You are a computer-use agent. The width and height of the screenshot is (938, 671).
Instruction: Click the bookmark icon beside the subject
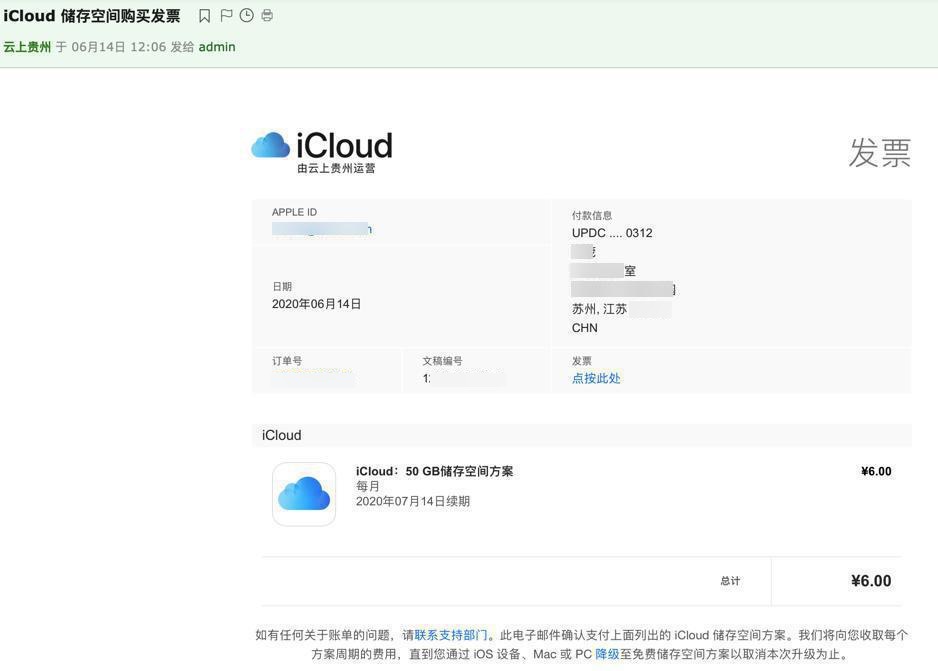pyautogui.click(x=204, y=16)
